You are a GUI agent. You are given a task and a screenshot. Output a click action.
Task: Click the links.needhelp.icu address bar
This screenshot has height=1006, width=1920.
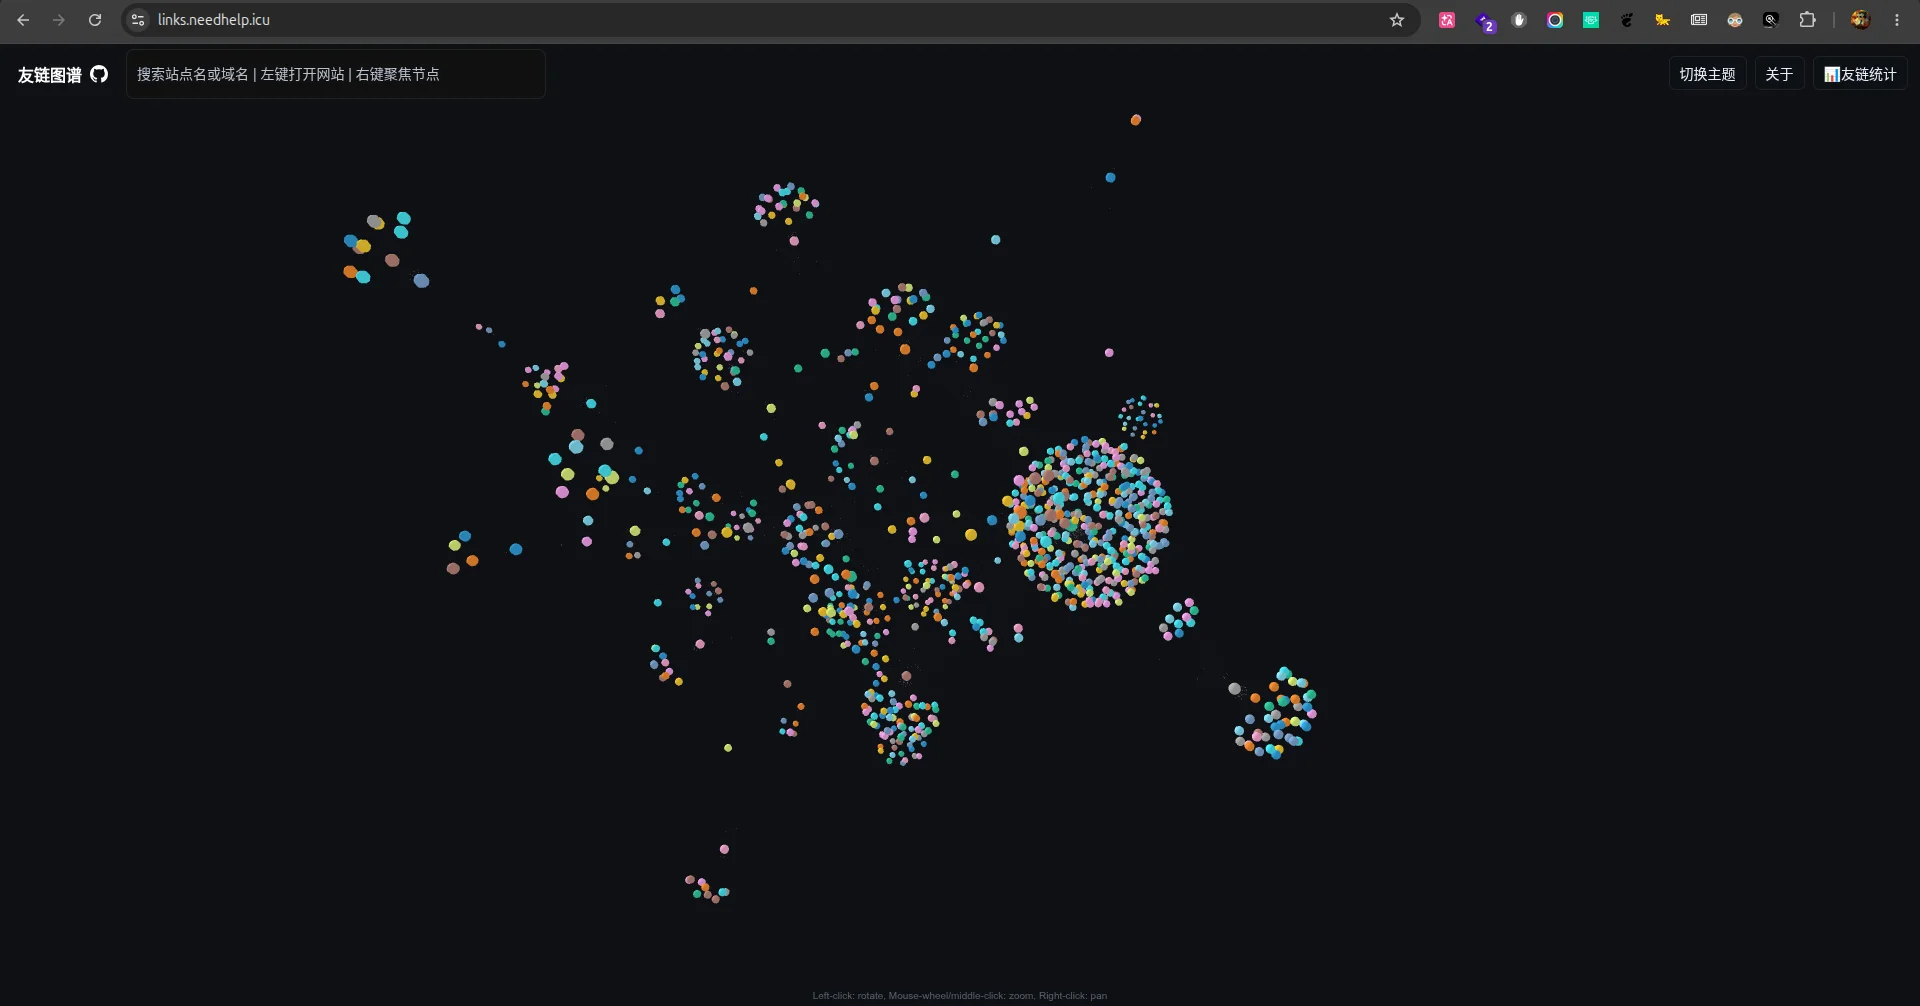pyautogui.click(x=760, y=20)
